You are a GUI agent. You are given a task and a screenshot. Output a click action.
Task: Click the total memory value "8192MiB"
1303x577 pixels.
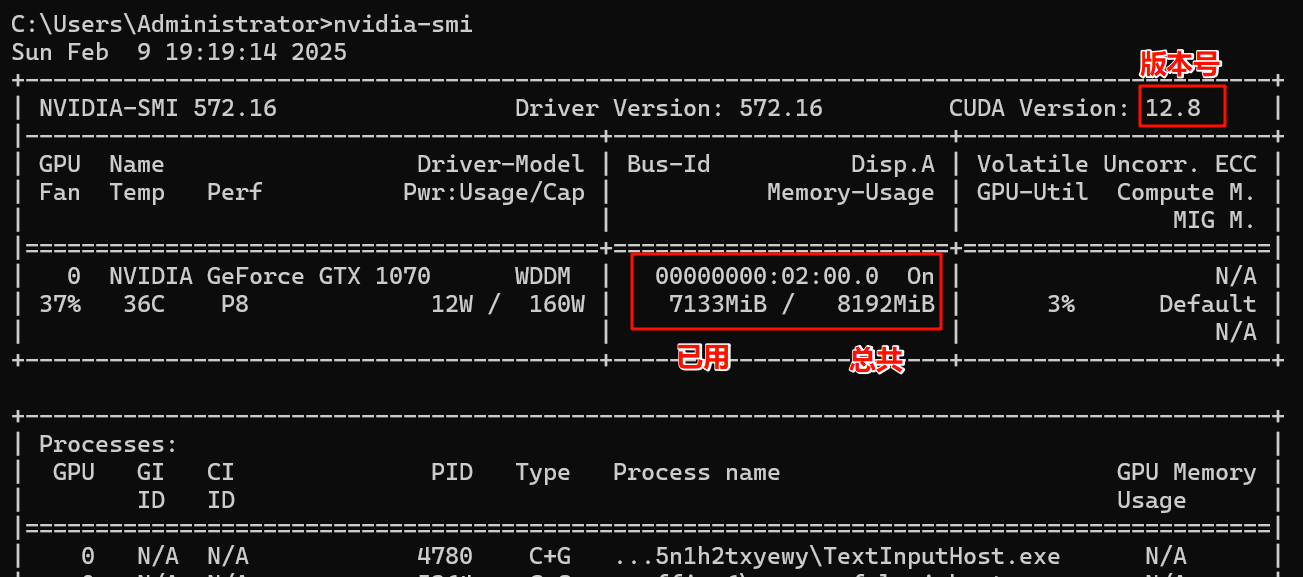pos(885,304)
